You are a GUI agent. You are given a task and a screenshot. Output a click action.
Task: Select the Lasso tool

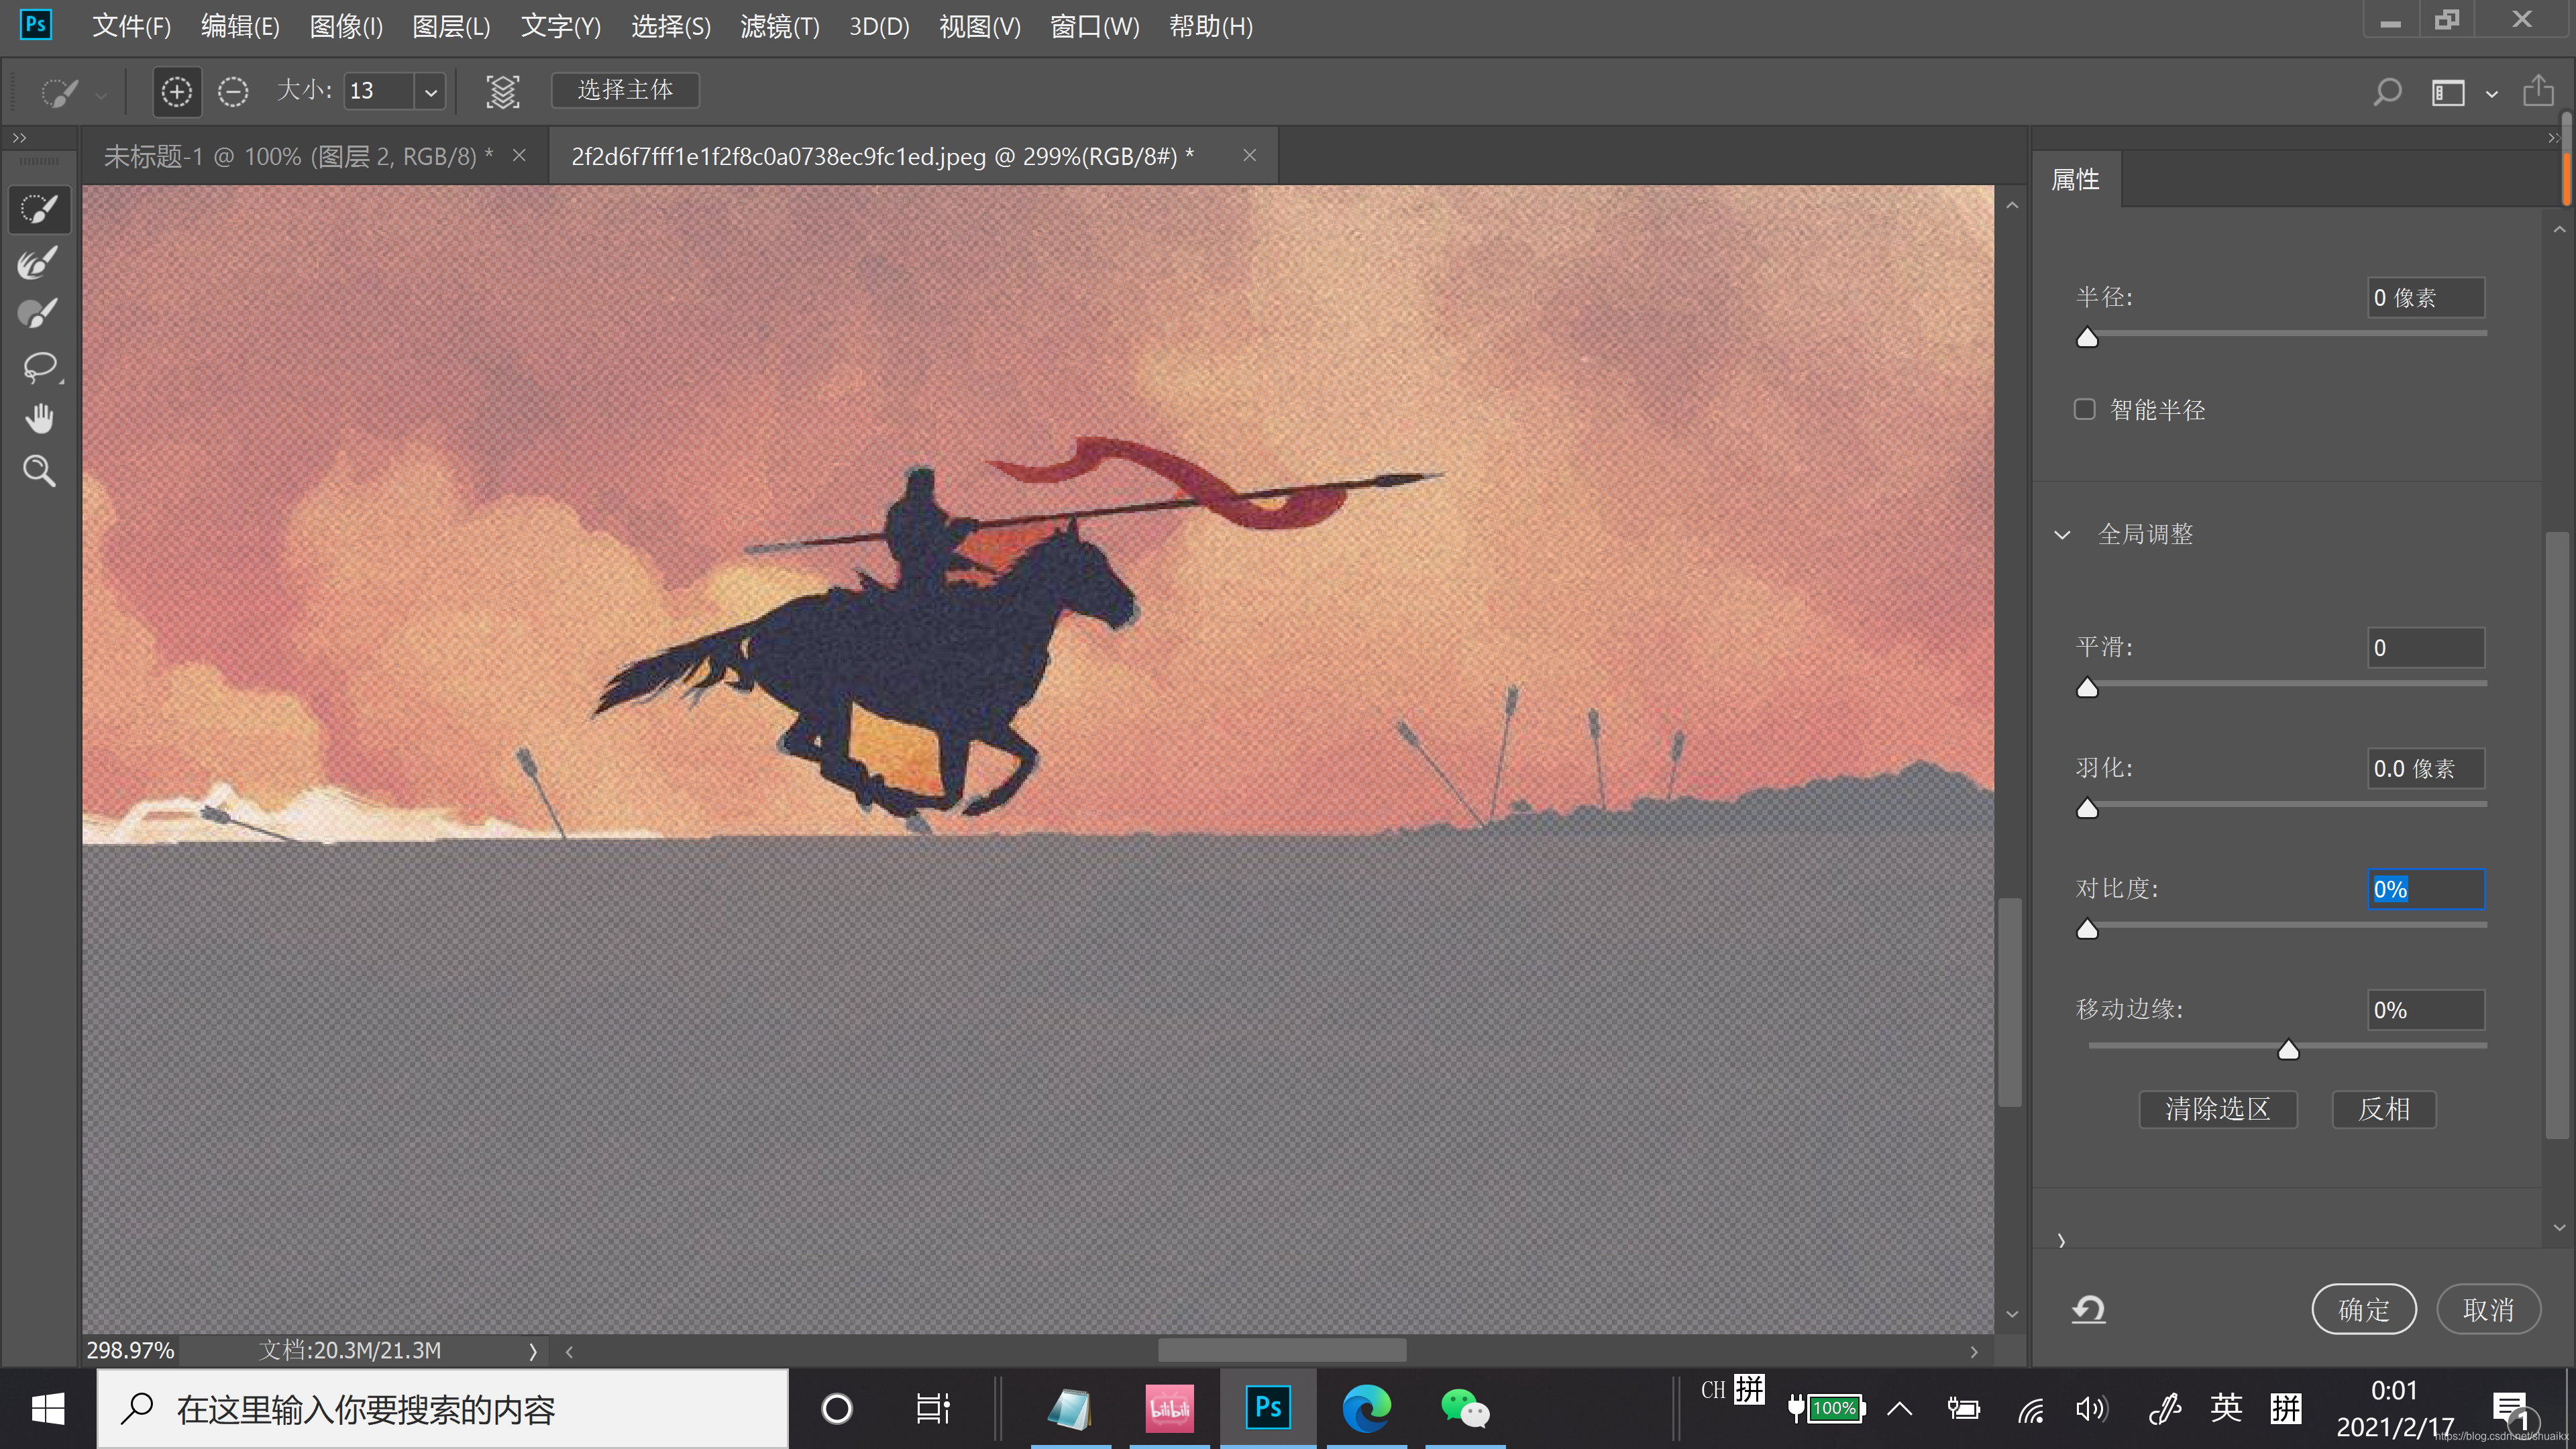pyautogui.click(x=39, y=367)
